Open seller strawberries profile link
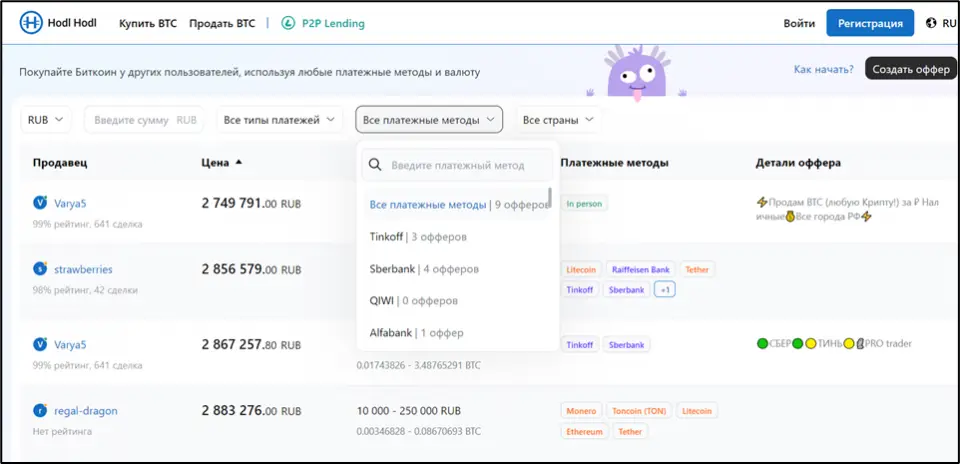 coord(83,269)
